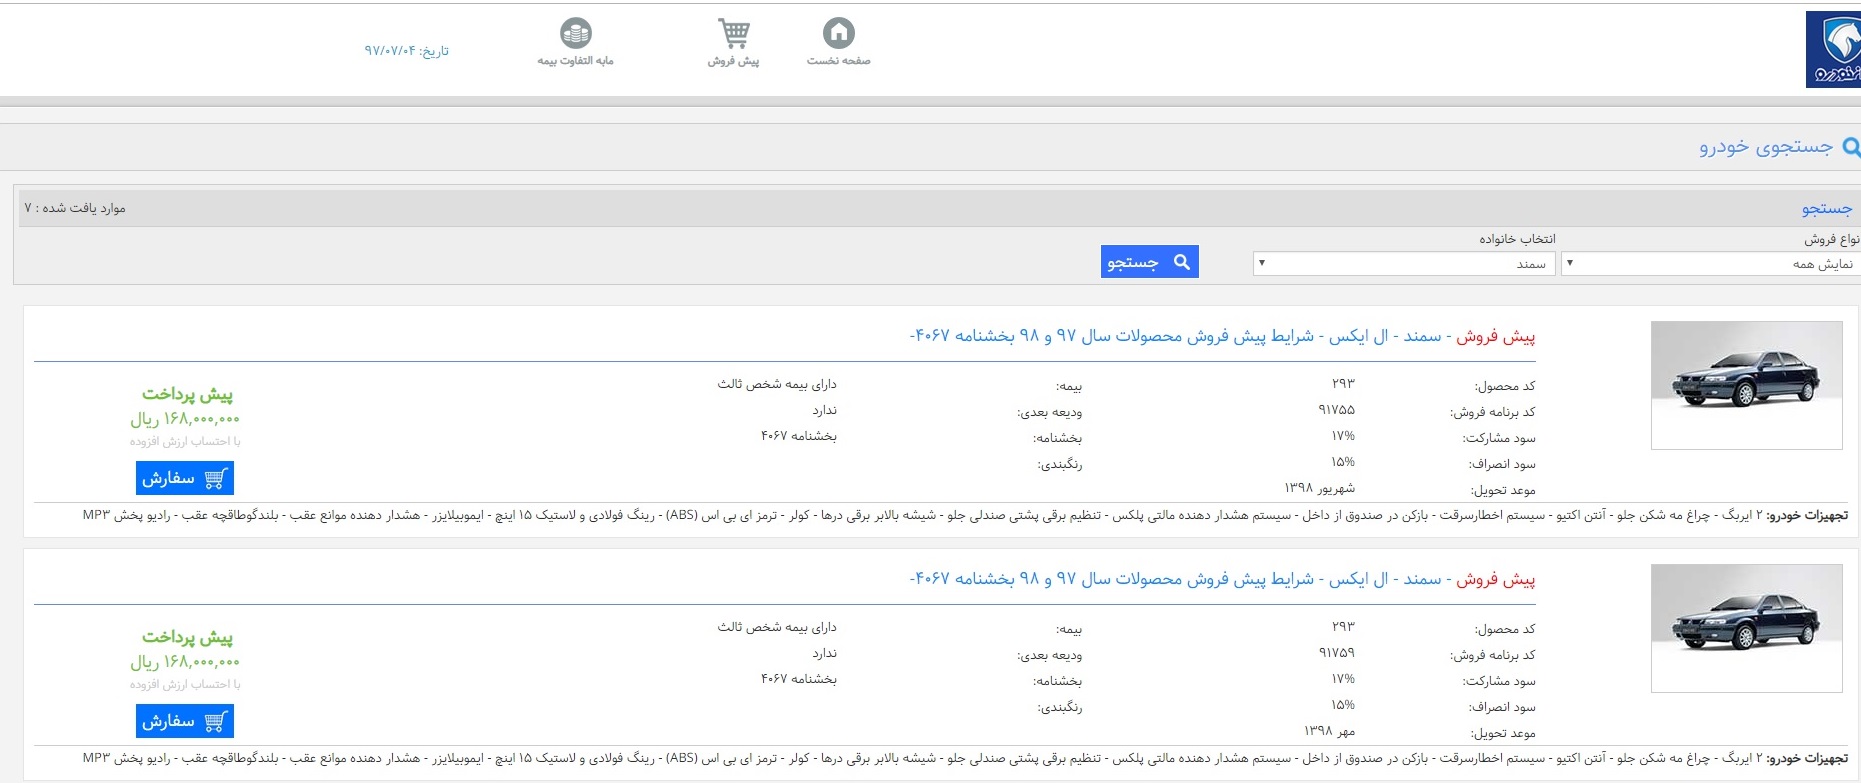
Task: Click the صفحه نخست menu label
Action: [x=839, y=61]
